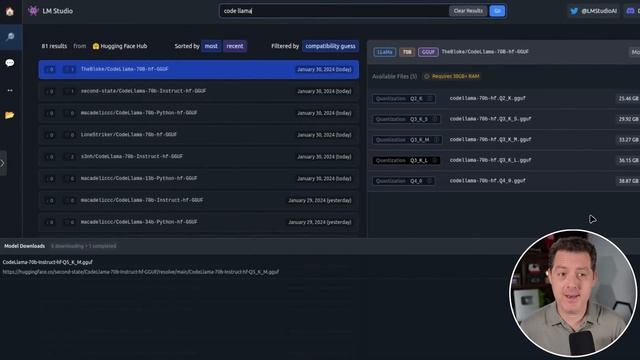The height and width of the screenshot is (360, 640).
Task: Click Available Files (5) label
Action: pyautogui.click(x=394, y=76)
